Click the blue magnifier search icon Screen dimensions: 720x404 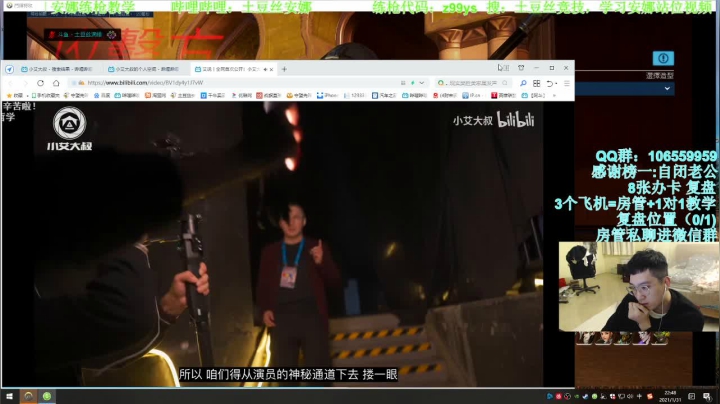click(523, 84)
